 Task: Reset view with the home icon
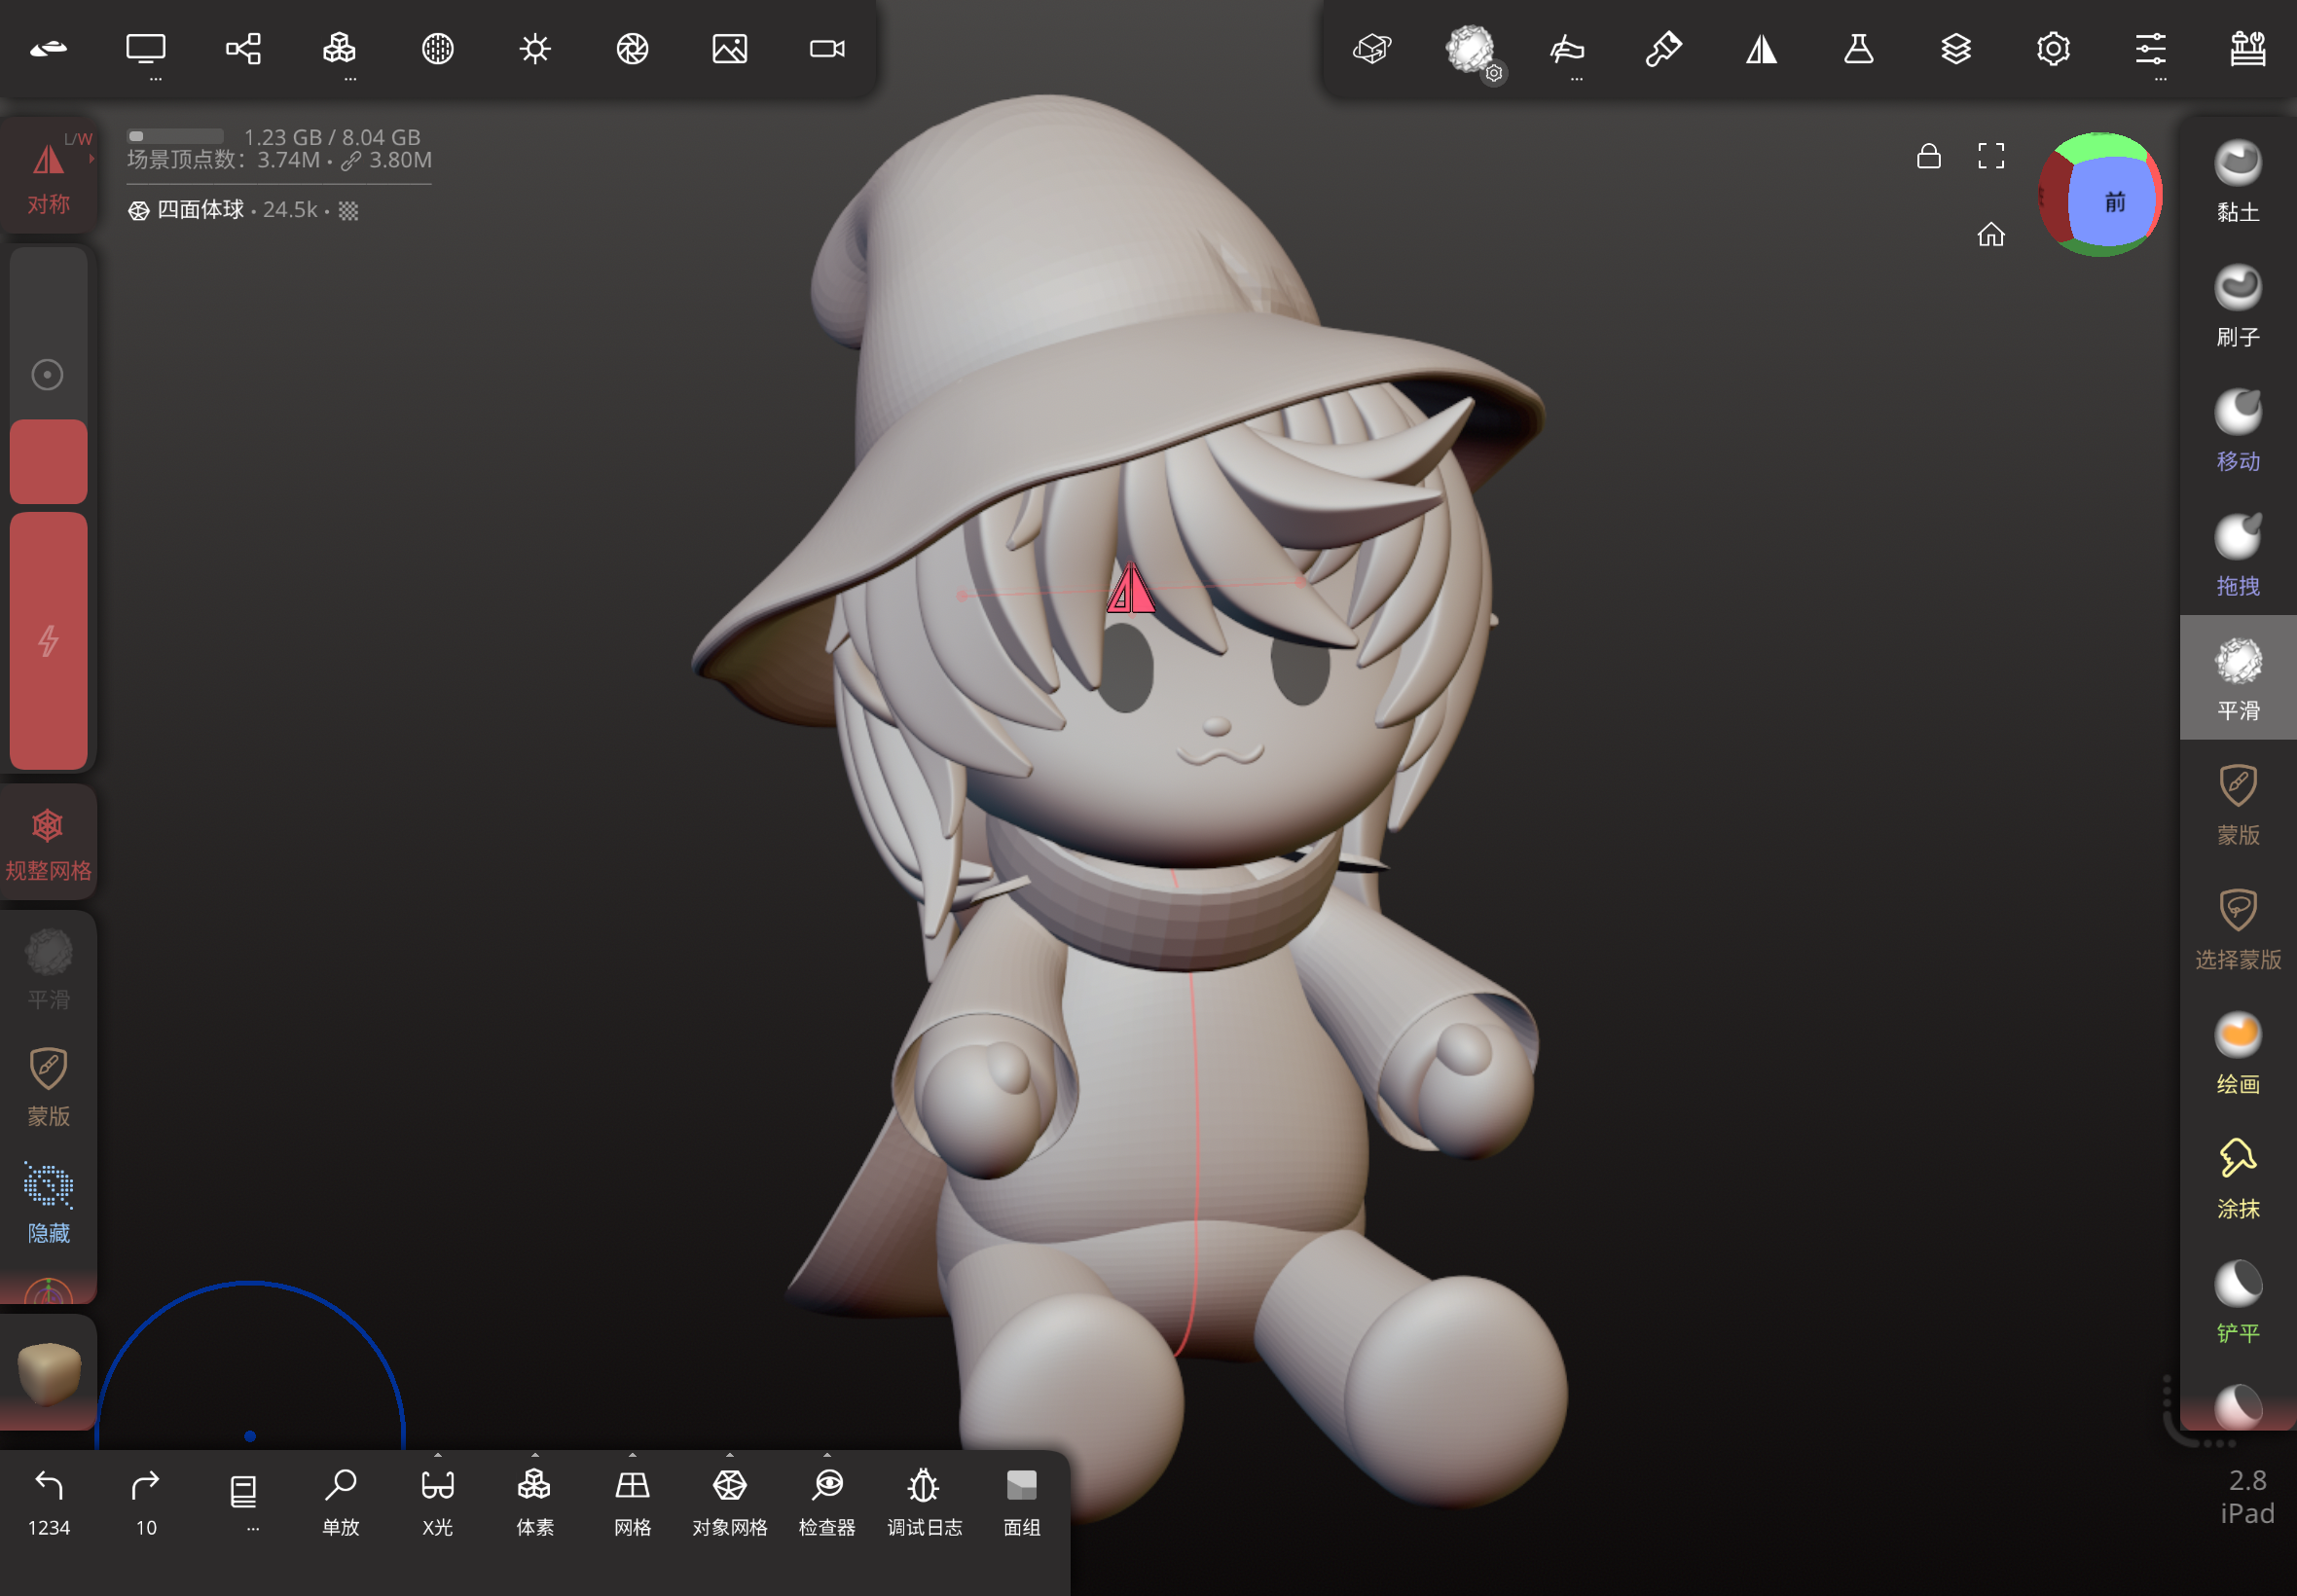coord(1991,234)
